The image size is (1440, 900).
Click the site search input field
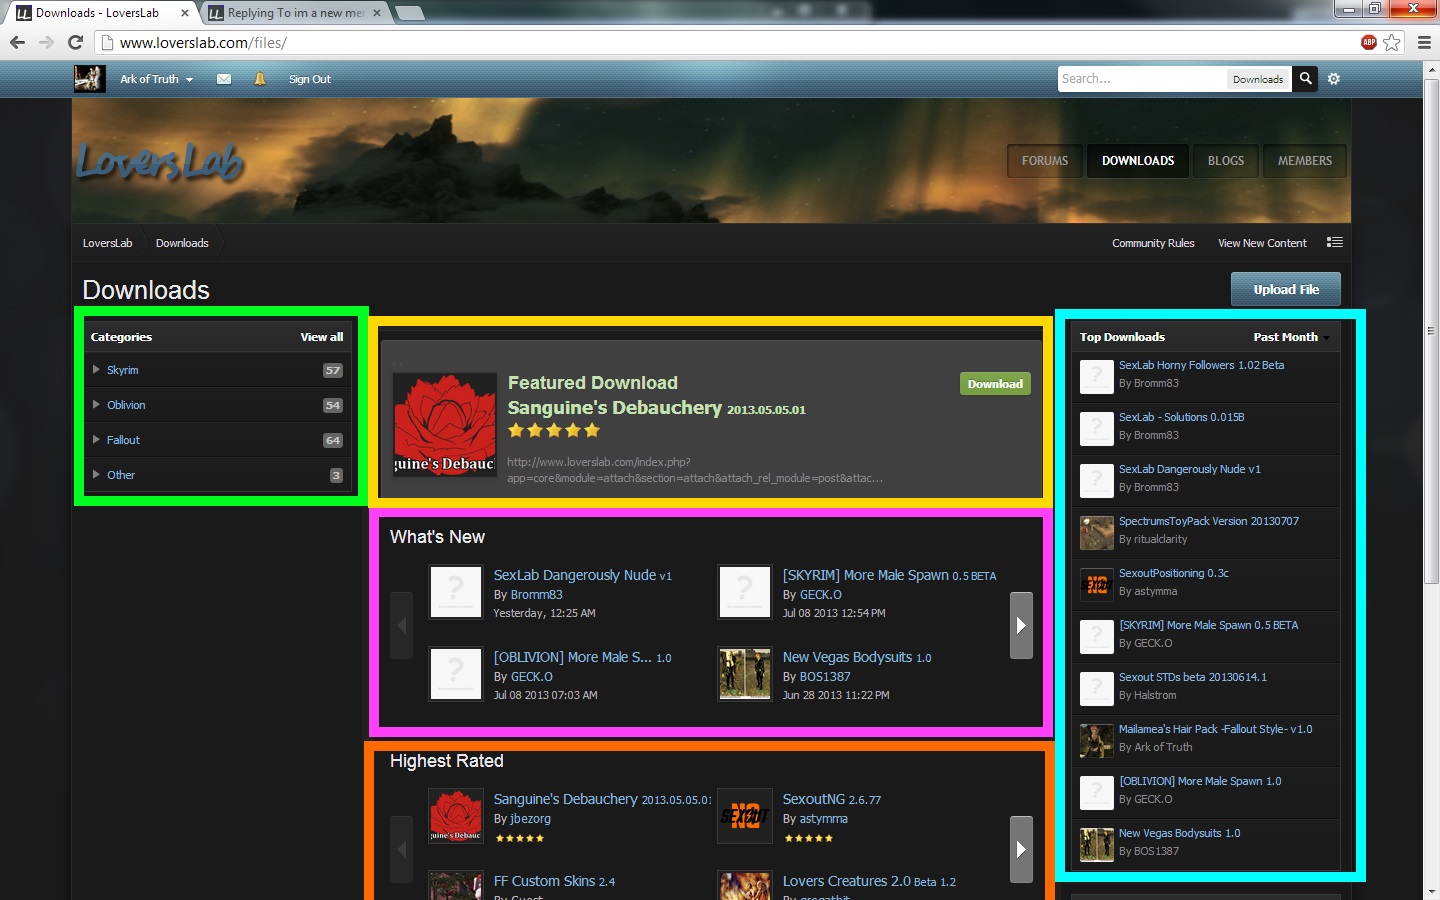(1142, 79)
